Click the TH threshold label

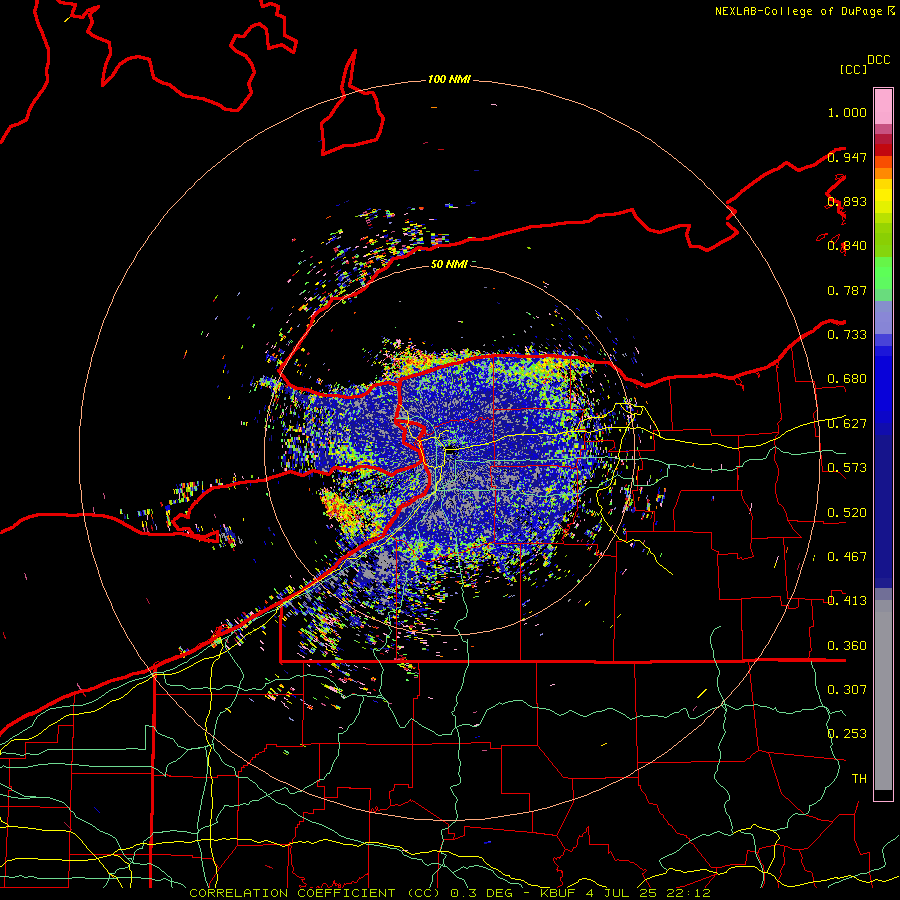(x=859, y=778)
